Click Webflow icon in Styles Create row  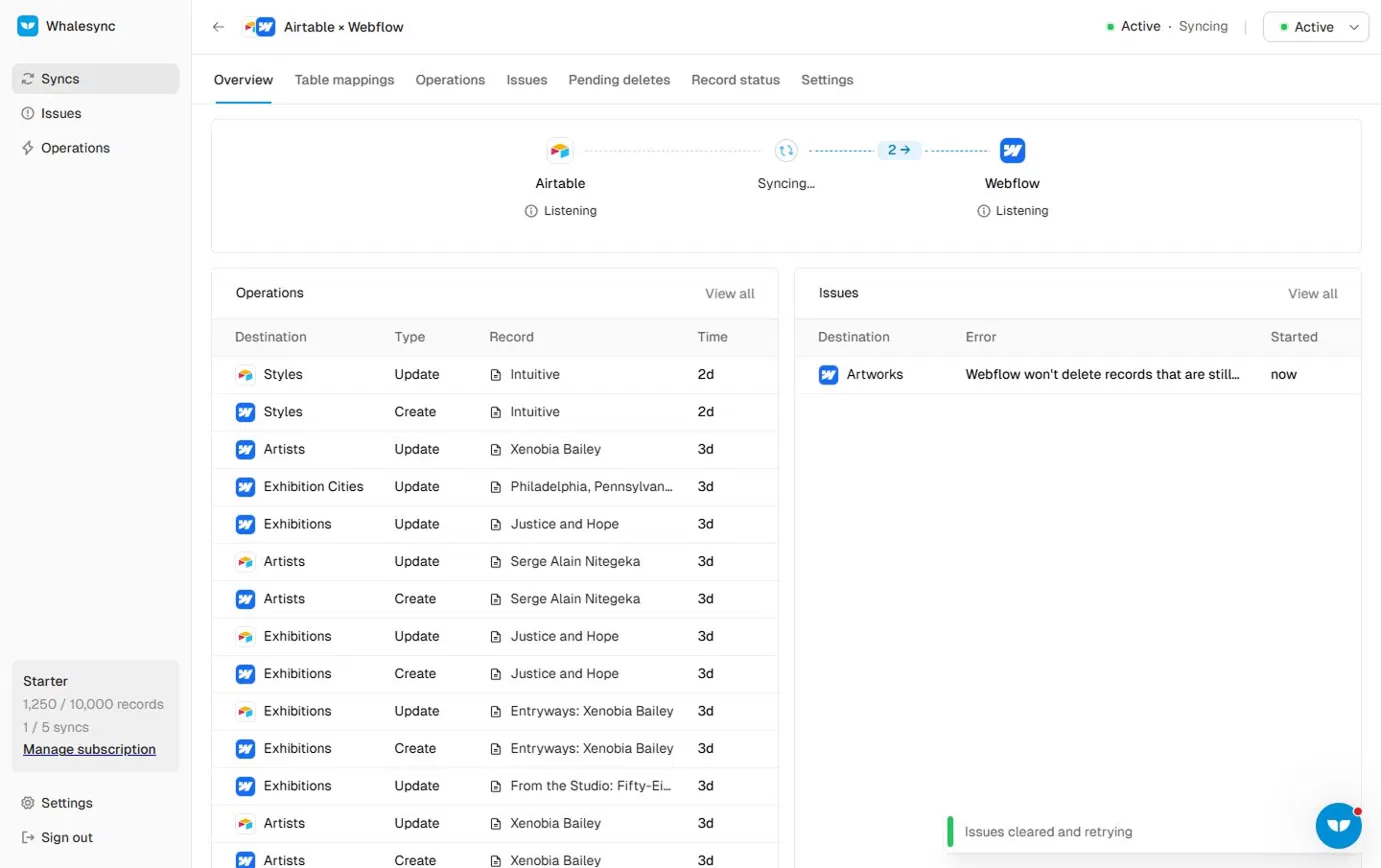[x=245, y=412]
